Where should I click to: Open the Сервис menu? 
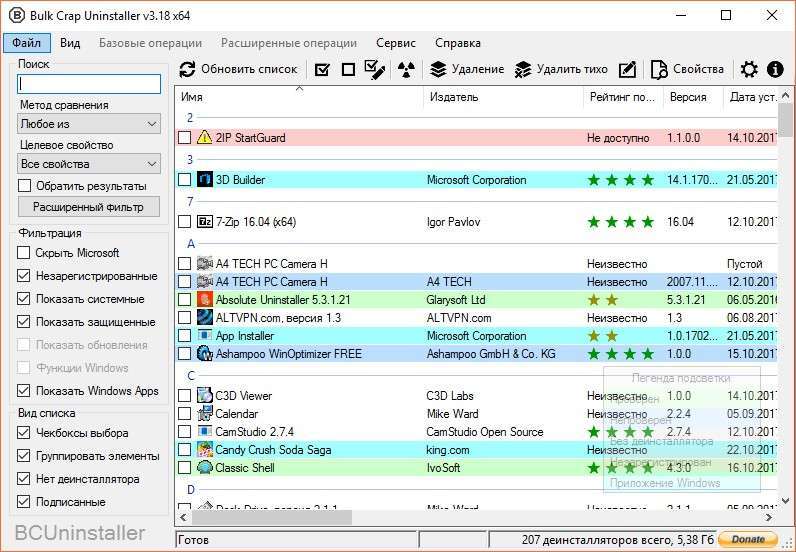point(396,43)
